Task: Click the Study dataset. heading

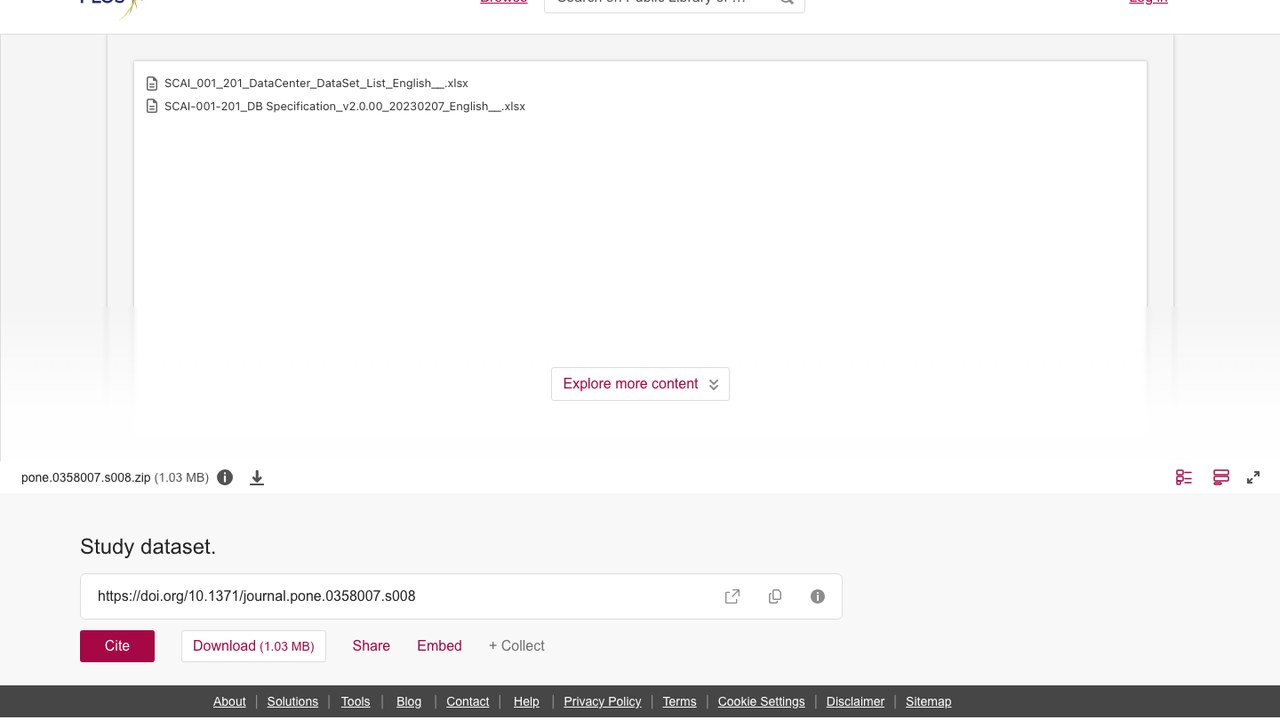Action: click(x=148, y=547)
